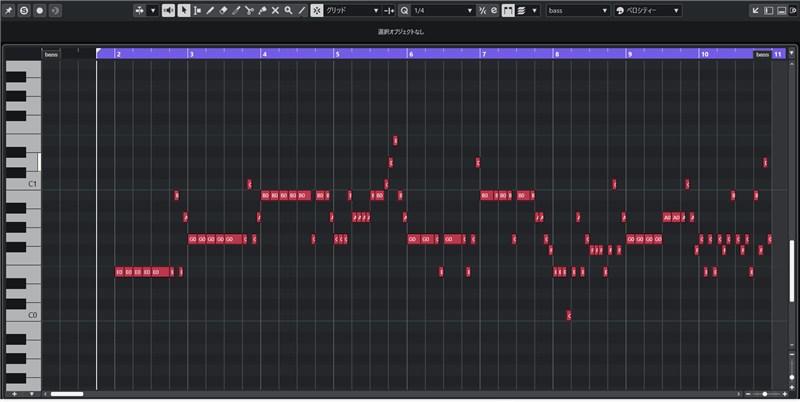Click bar 5 in the ruler

coord(337,54)
